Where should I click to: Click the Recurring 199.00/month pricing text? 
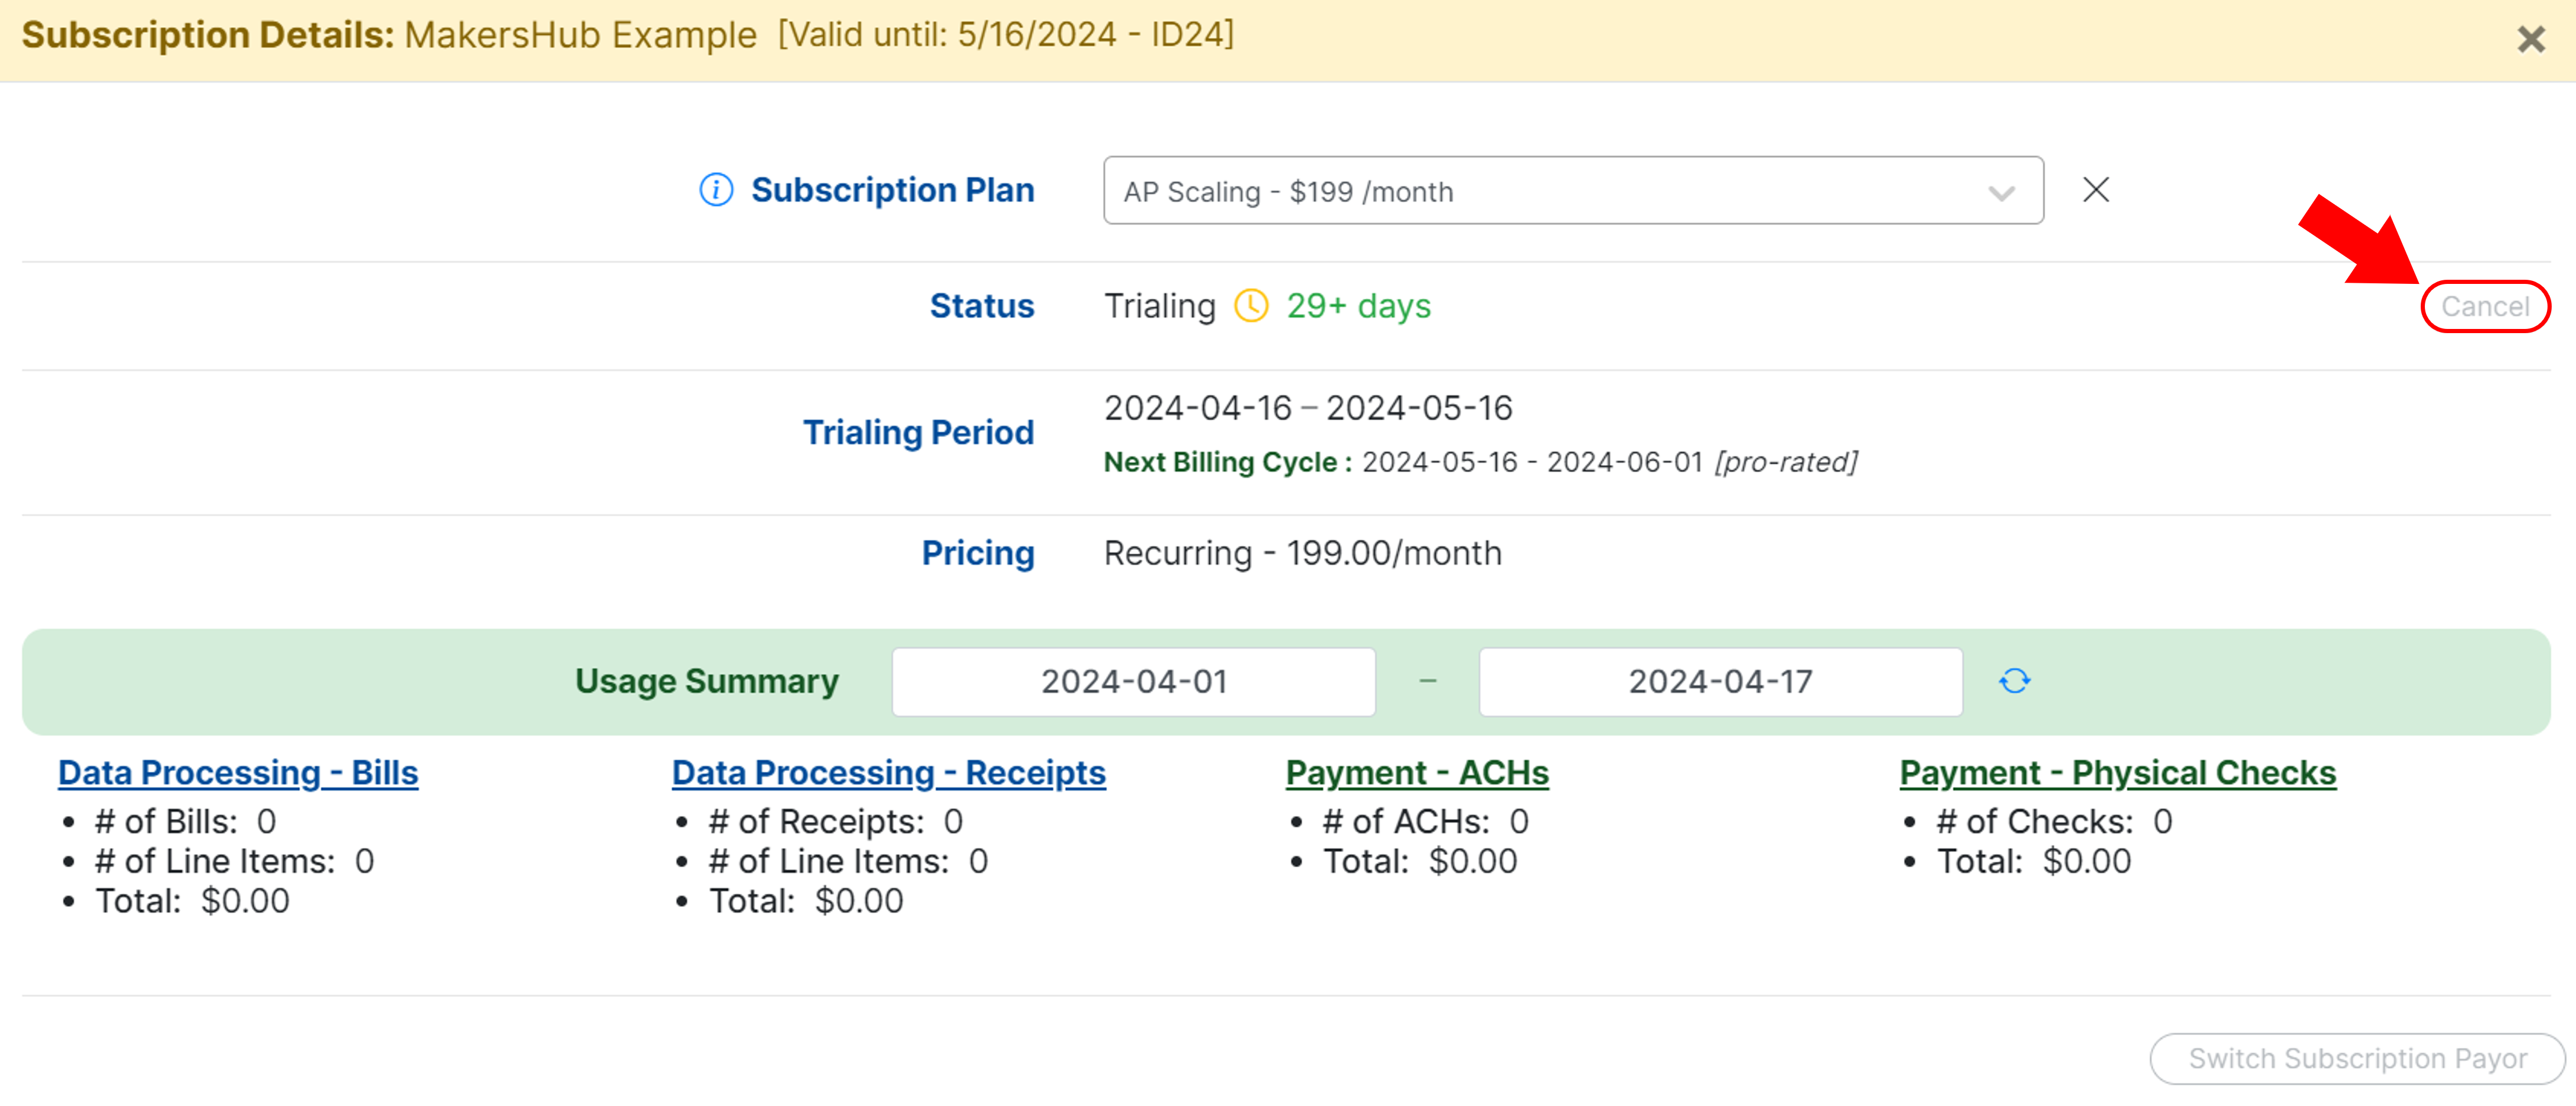point(1302,553)
